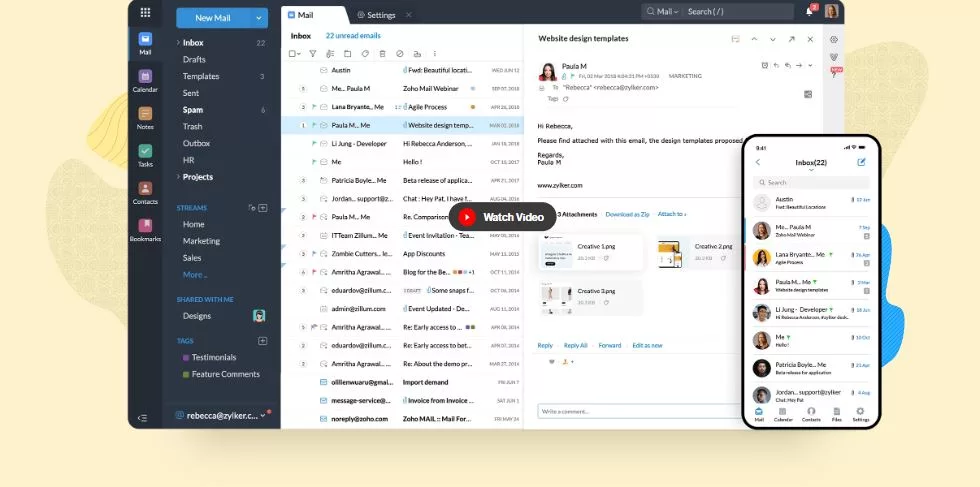This screenshot has height=487, width=980.
Task: Open the notifications bell icon
Action: [809, 11]
